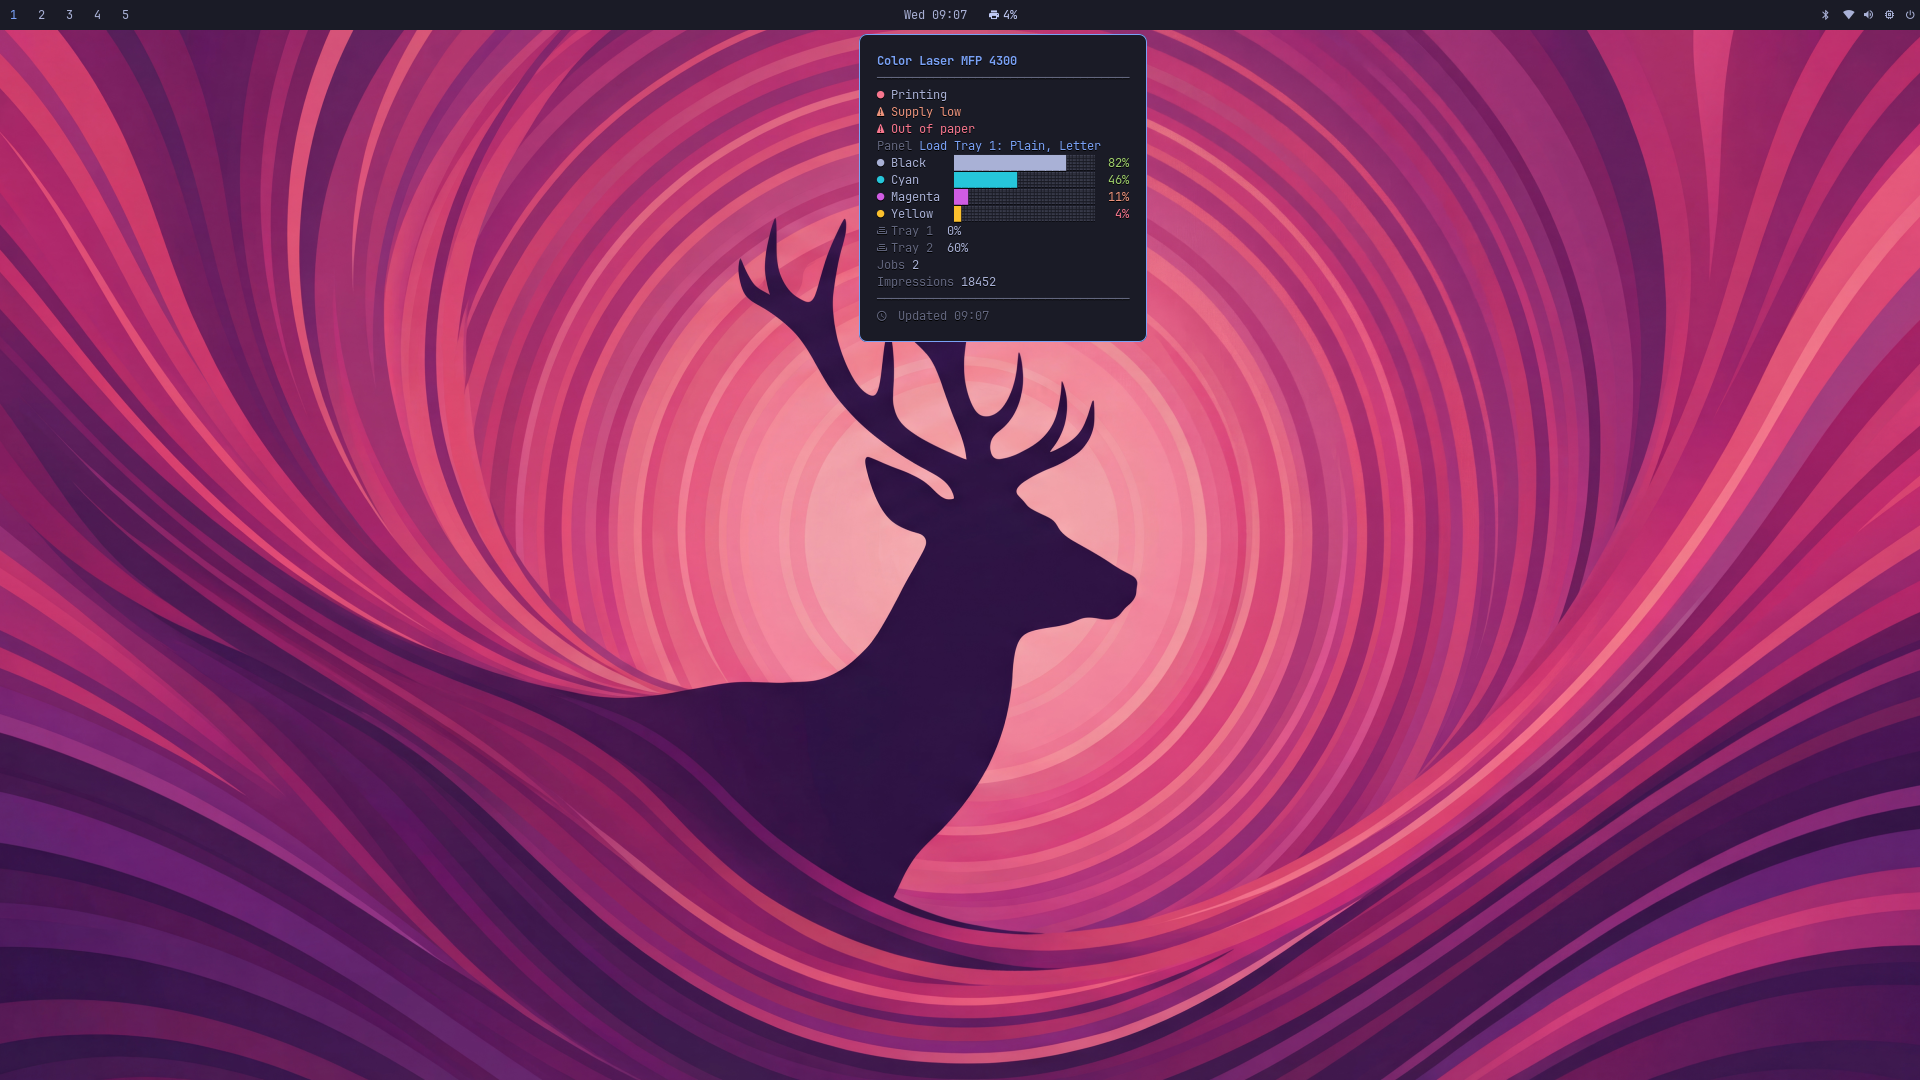Click the red Printing status dot
The height and width of the screenshot is (1080, 1920).
881,95
